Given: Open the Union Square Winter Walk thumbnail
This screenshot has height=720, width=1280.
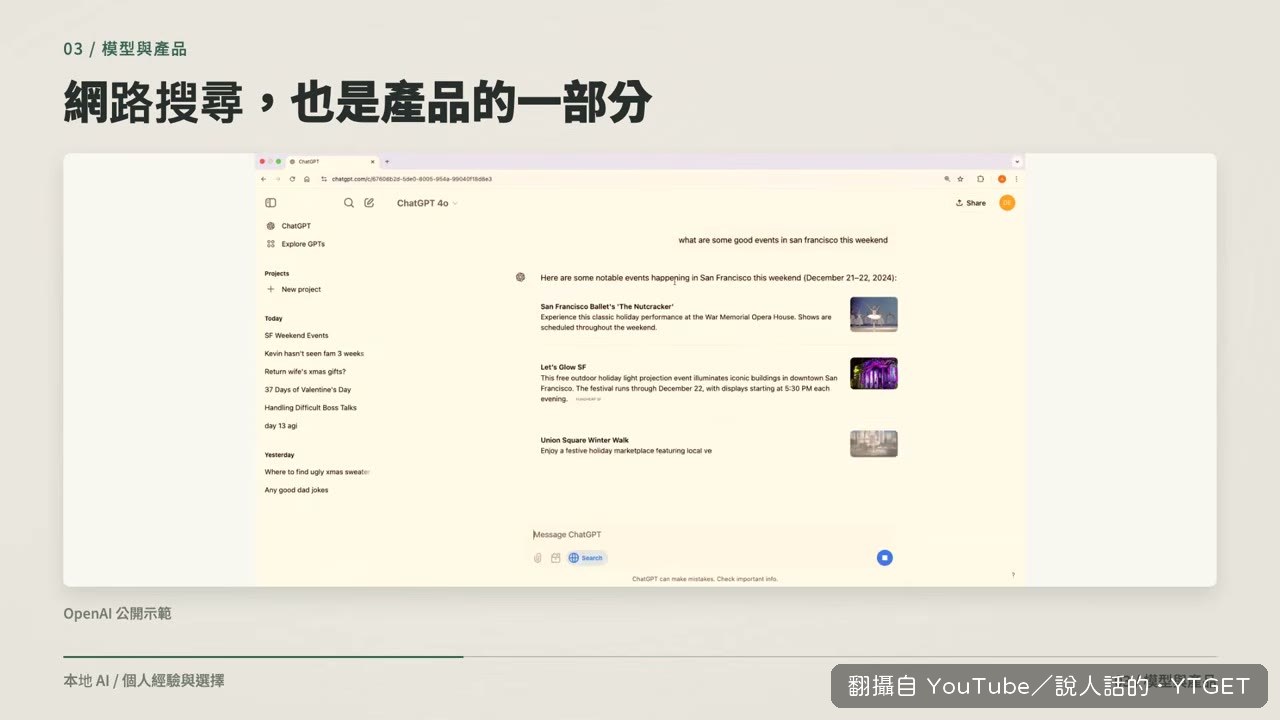Looking at the screenshot, I should click(x=874, y=444).
